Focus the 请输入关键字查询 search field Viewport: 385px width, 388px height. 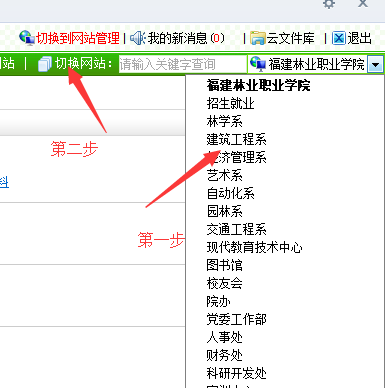(x=182, y=64)
